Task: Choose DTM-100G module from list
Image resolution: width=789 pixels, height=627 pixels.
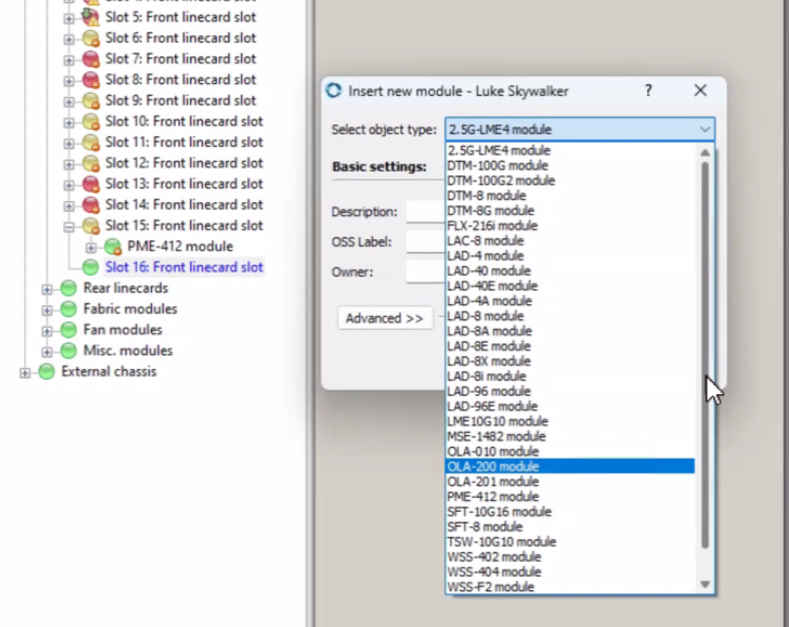Action: pyautogui.click(x=571, y=166)
